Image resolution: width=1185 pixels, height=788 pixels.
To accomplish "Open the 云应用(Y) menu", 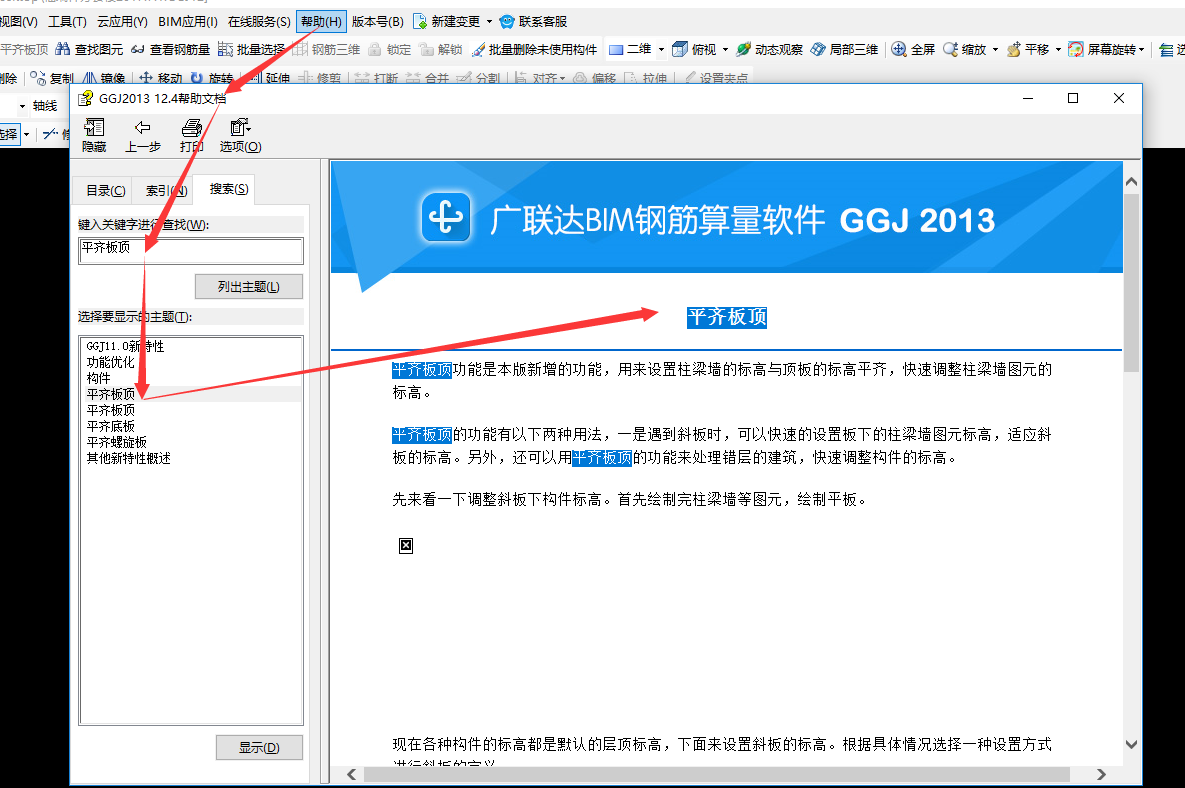I will (x=122, y=21).
